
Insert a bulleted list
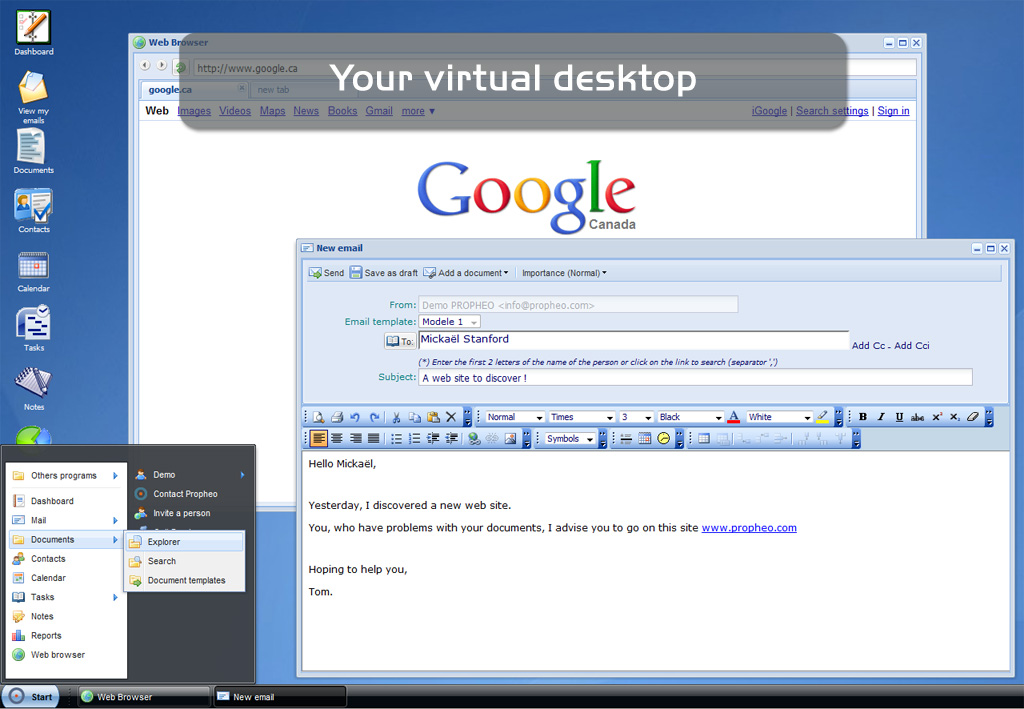396,439
